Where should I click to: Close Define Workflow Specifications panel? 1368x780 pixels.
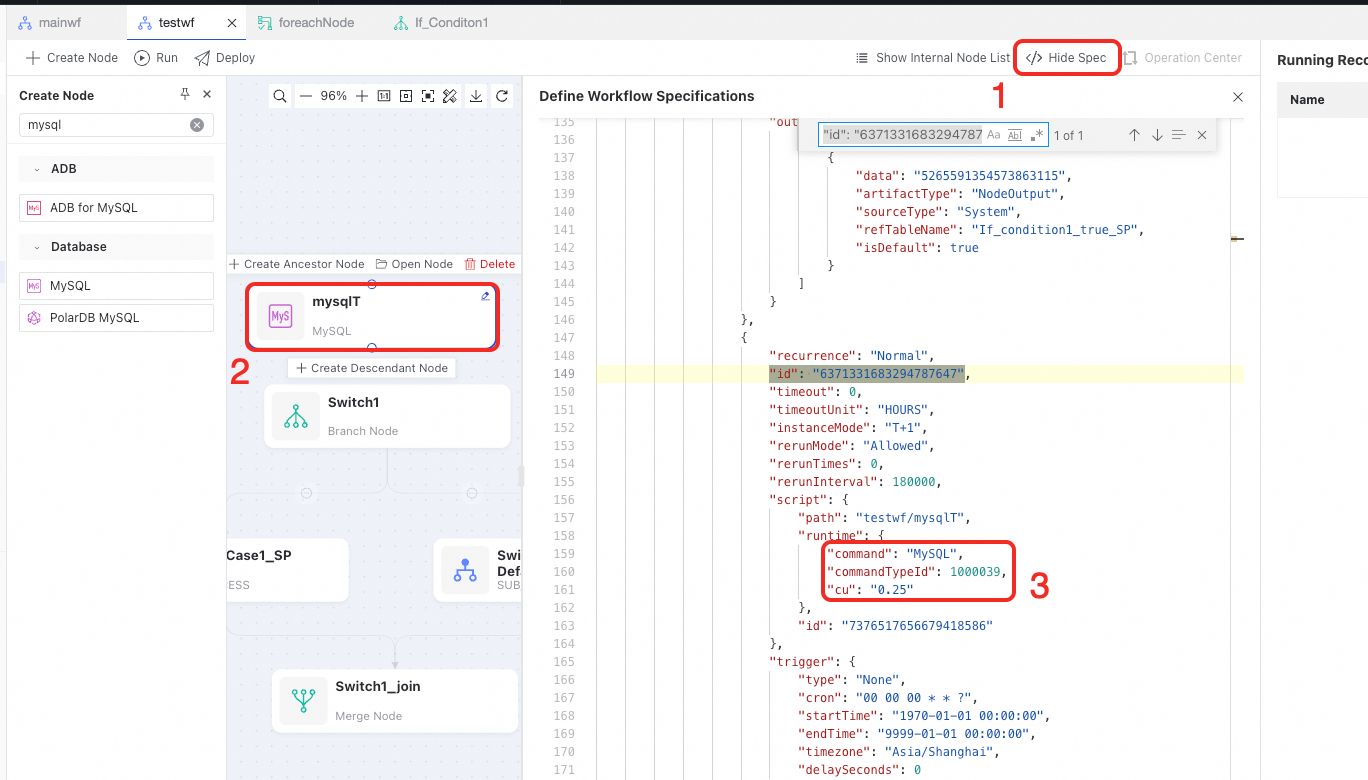1238,97
